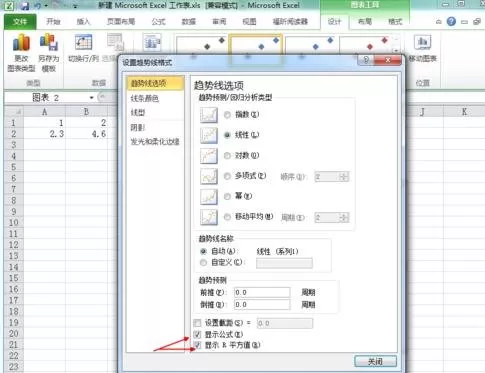Screen dimensions: 485x373
Task: Open the Review (审阅) ribbon tab
Action: coord(219,22)
